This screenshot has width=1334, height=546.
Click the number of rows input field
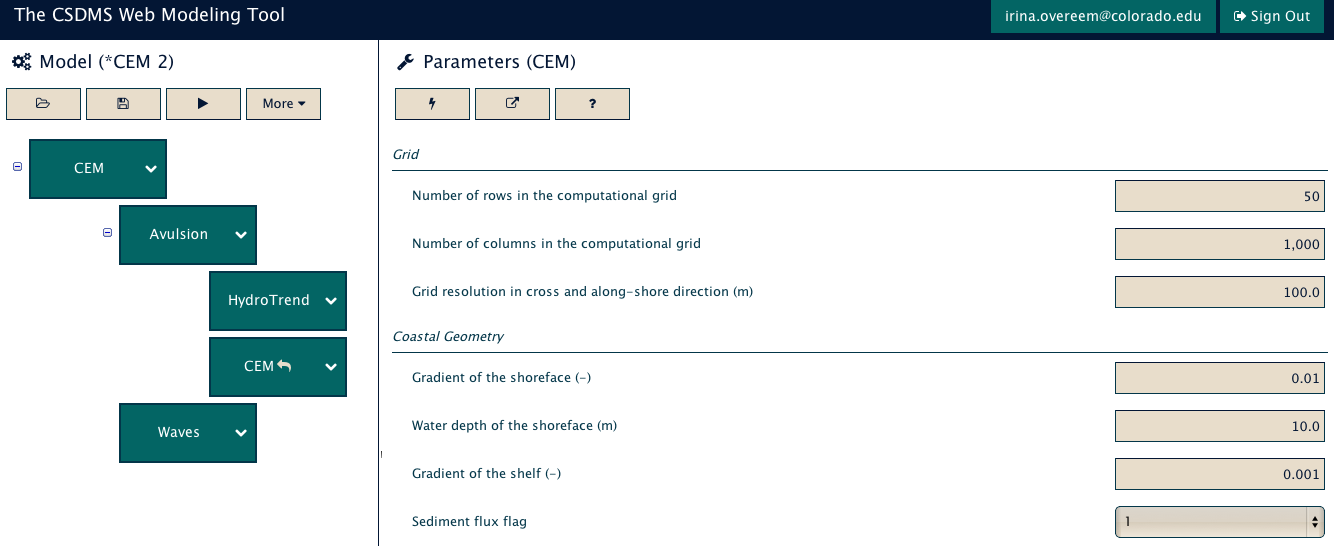[x=1219, y=196]
